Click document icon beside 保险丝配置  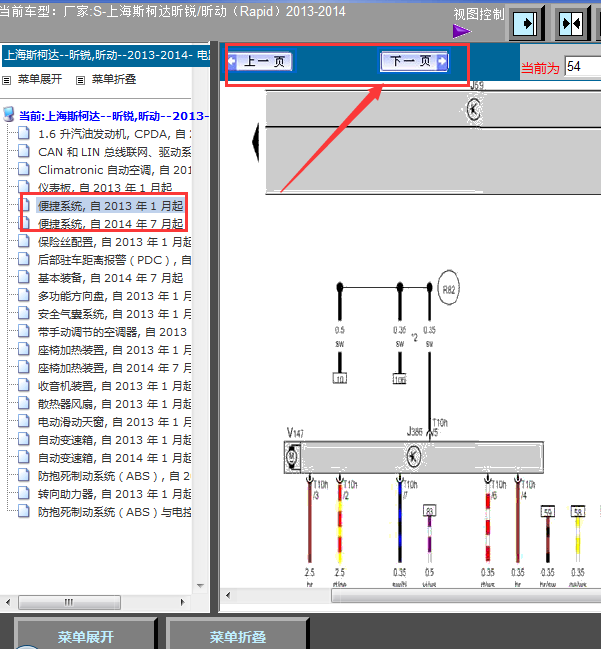coord(24,241)
